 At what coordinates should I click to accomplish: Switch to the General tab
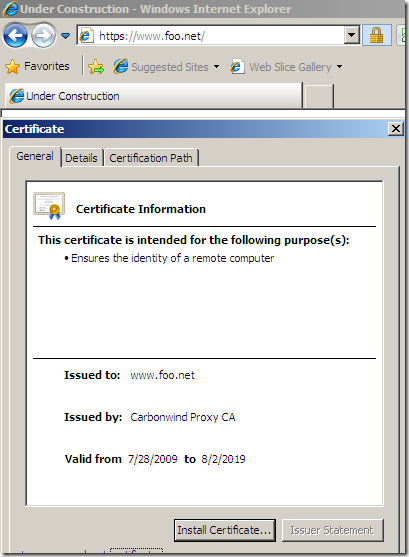pyautogui.click(x=35, y=156)
